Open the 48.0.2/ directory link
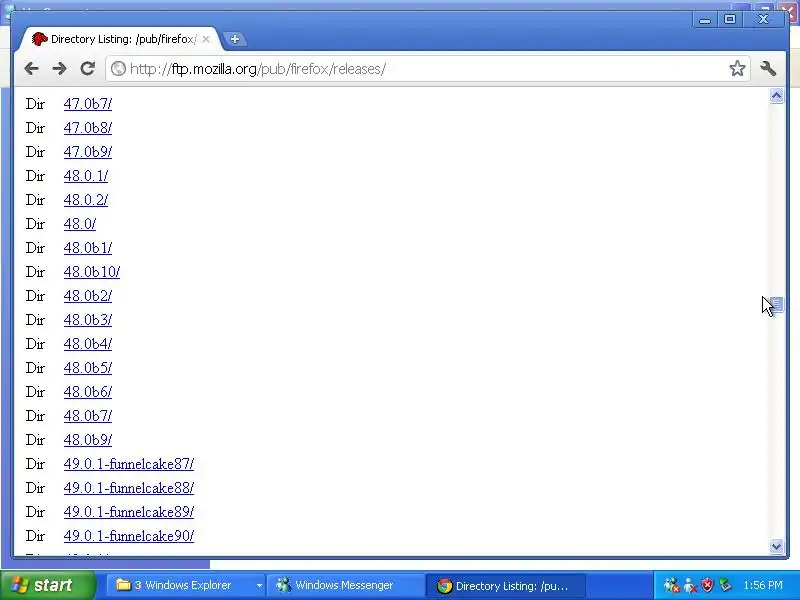Screen dimensions: 800x600 (86, 200)
